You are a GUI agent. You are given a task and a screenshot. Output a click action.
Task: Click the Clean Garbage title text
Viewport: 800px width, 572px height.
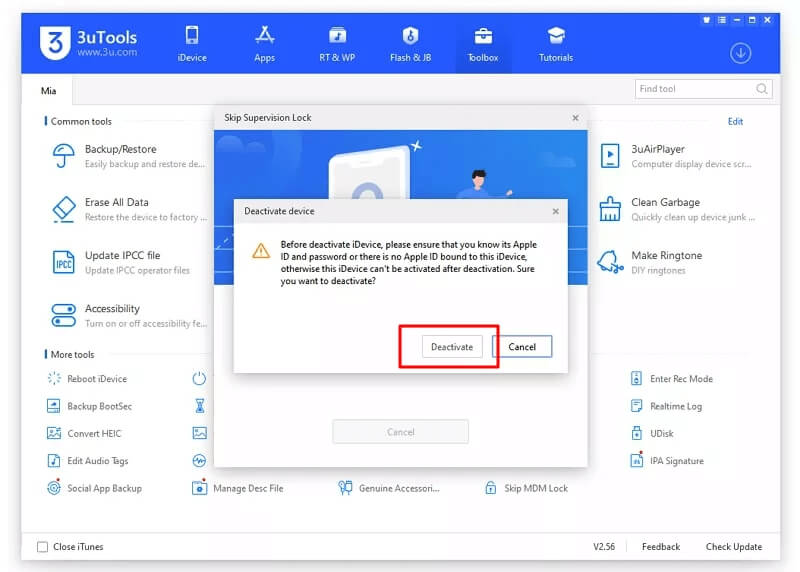[x=665, y=202]
